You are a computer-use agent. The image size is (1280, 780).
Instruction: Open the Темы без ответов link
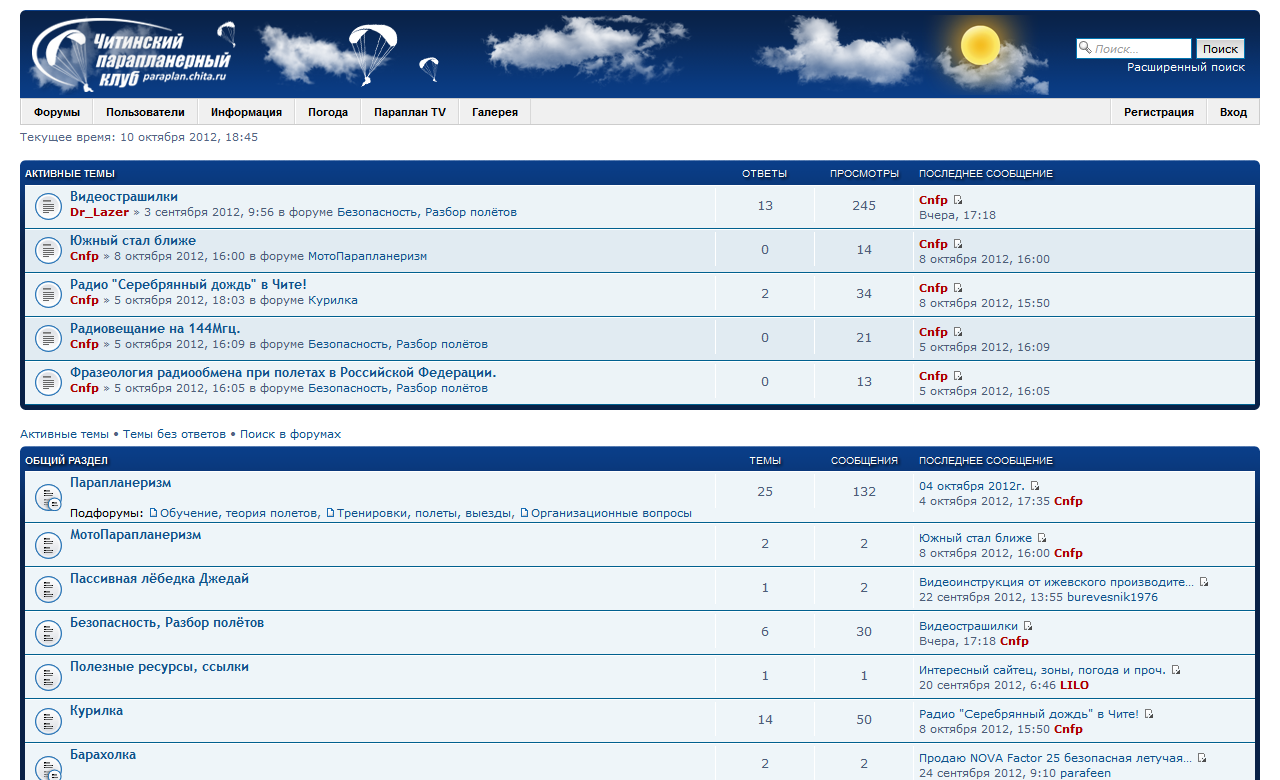(174, 434)
